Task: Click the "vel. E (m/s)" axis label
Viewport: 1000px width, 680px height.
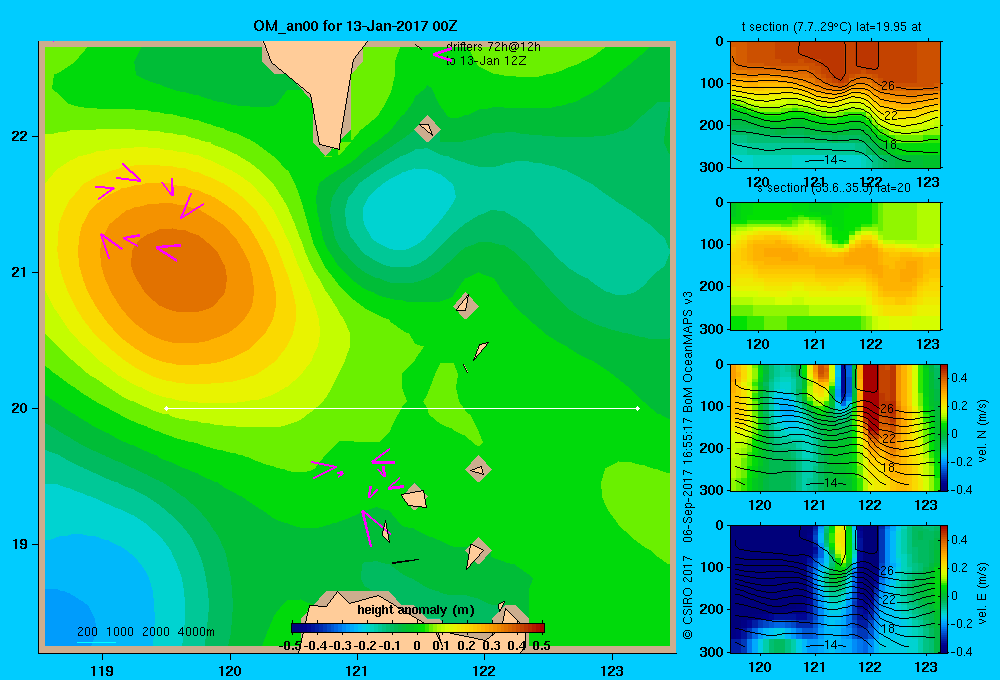Action: (983, 593)
